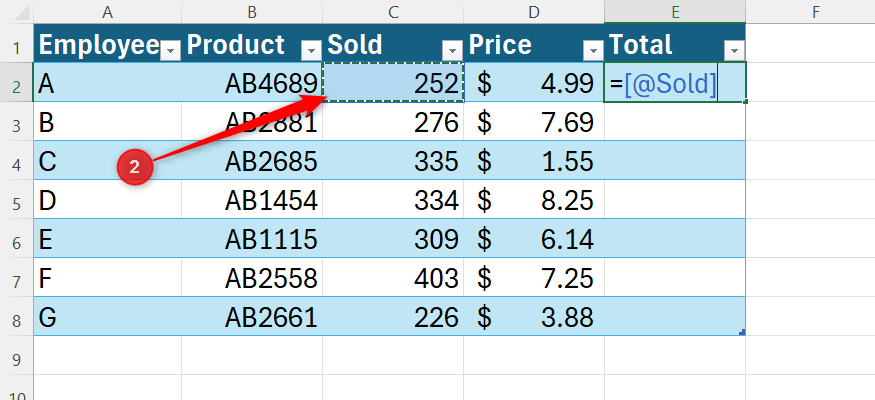This screenshot has height=400, width=875.
Task: Click the Sold cell with value 403
Action: pos(393,278)
